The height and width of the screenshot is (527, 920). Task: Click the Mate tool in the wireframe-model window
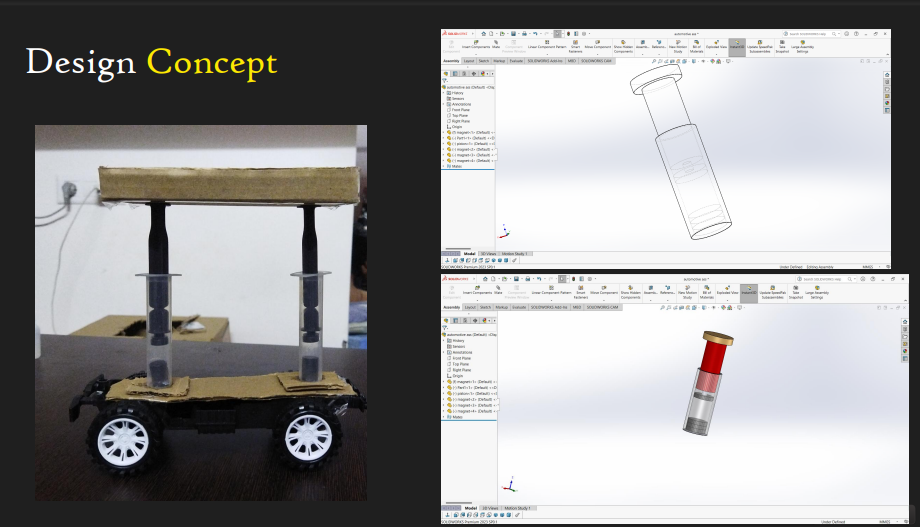click(x=496, y=45)
